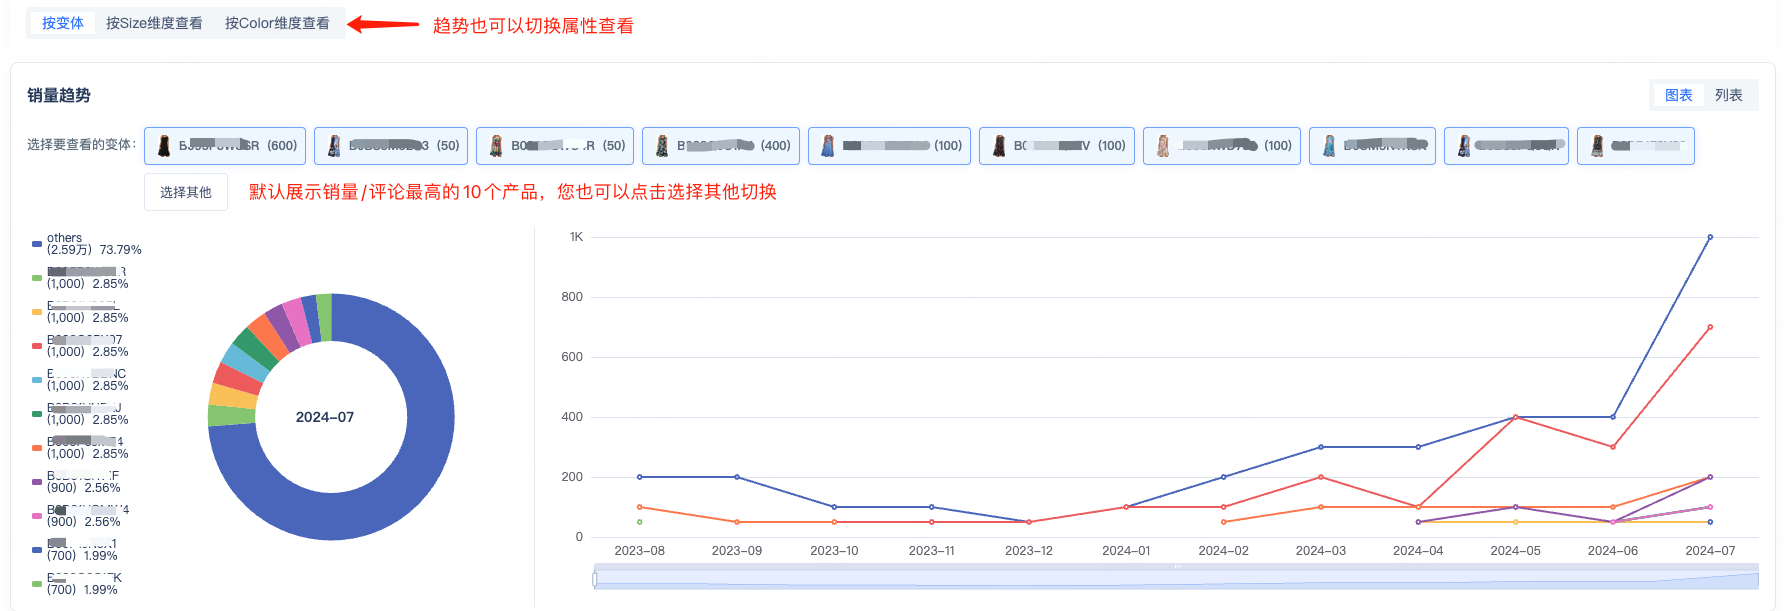Toggle the pink dress variant chip (100)
The width and height of the screenshot is (1787, 611).
[x=1222, y=146]
